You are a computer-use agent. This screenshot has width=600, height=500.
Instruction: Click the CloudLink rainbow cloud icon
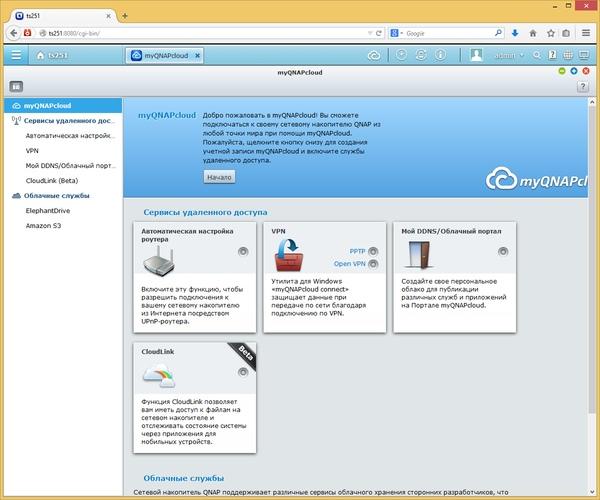[x=159, y=376]
